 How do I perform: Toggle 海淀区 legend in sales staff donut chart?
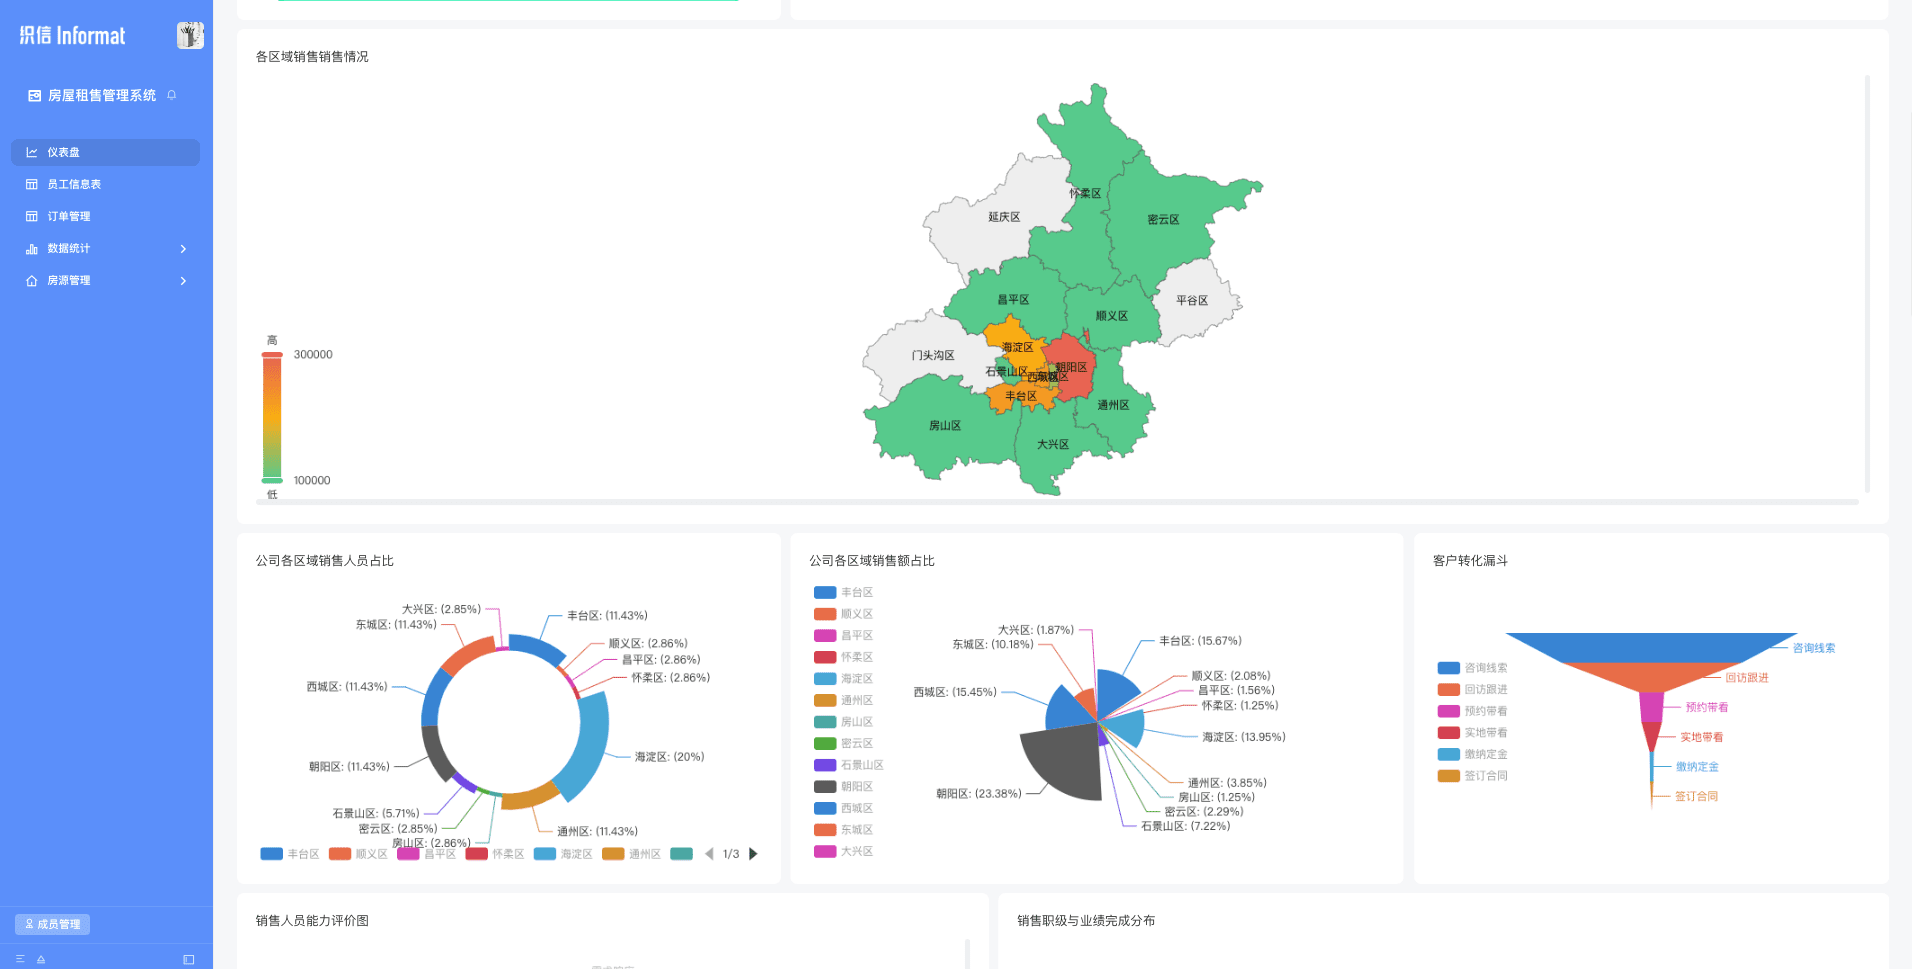click(563, 854)
